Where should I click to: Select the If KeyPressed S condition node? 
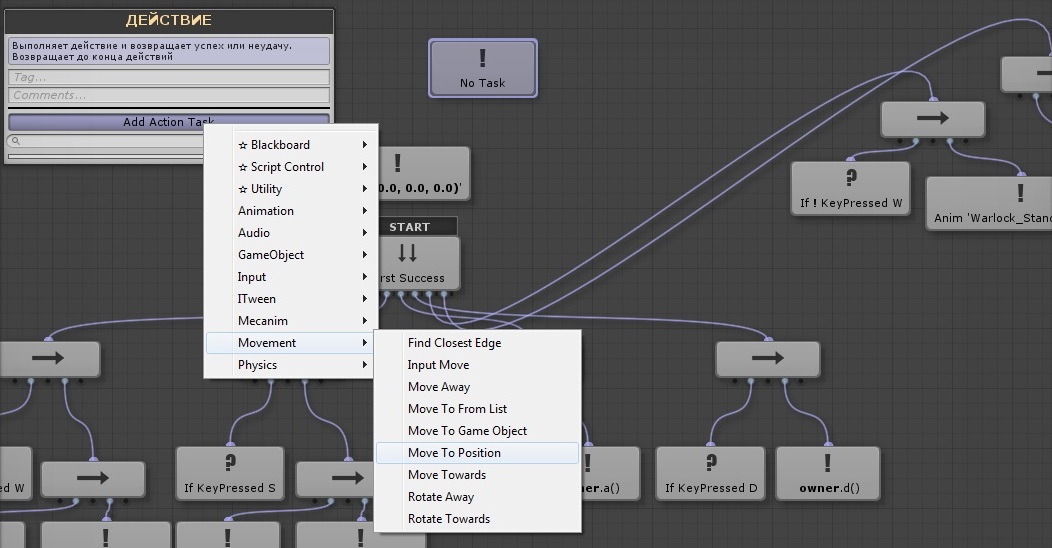(x=229, y=474)
